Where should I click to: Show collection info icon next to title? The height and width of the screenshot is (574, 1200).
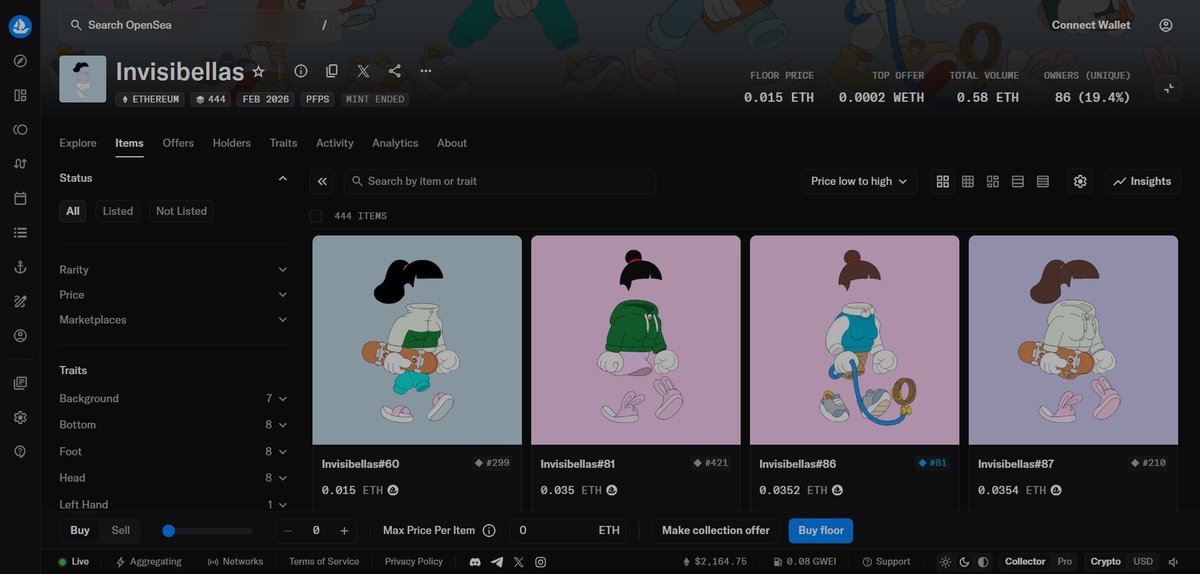300,71
